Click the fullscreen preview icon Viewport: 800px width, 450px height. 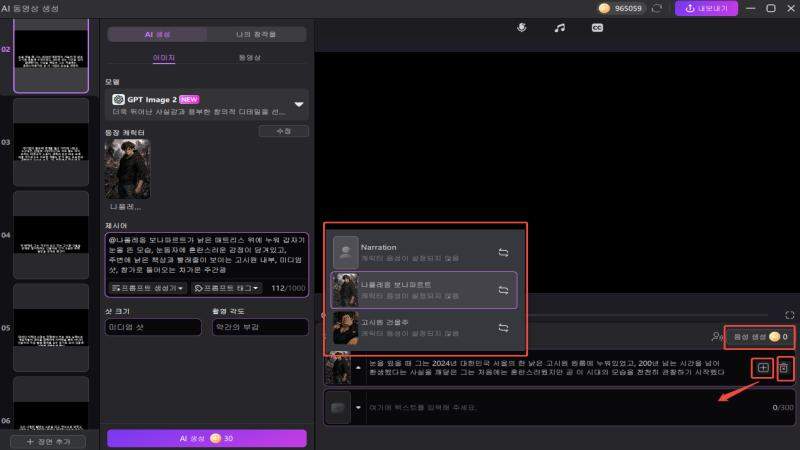789,315
